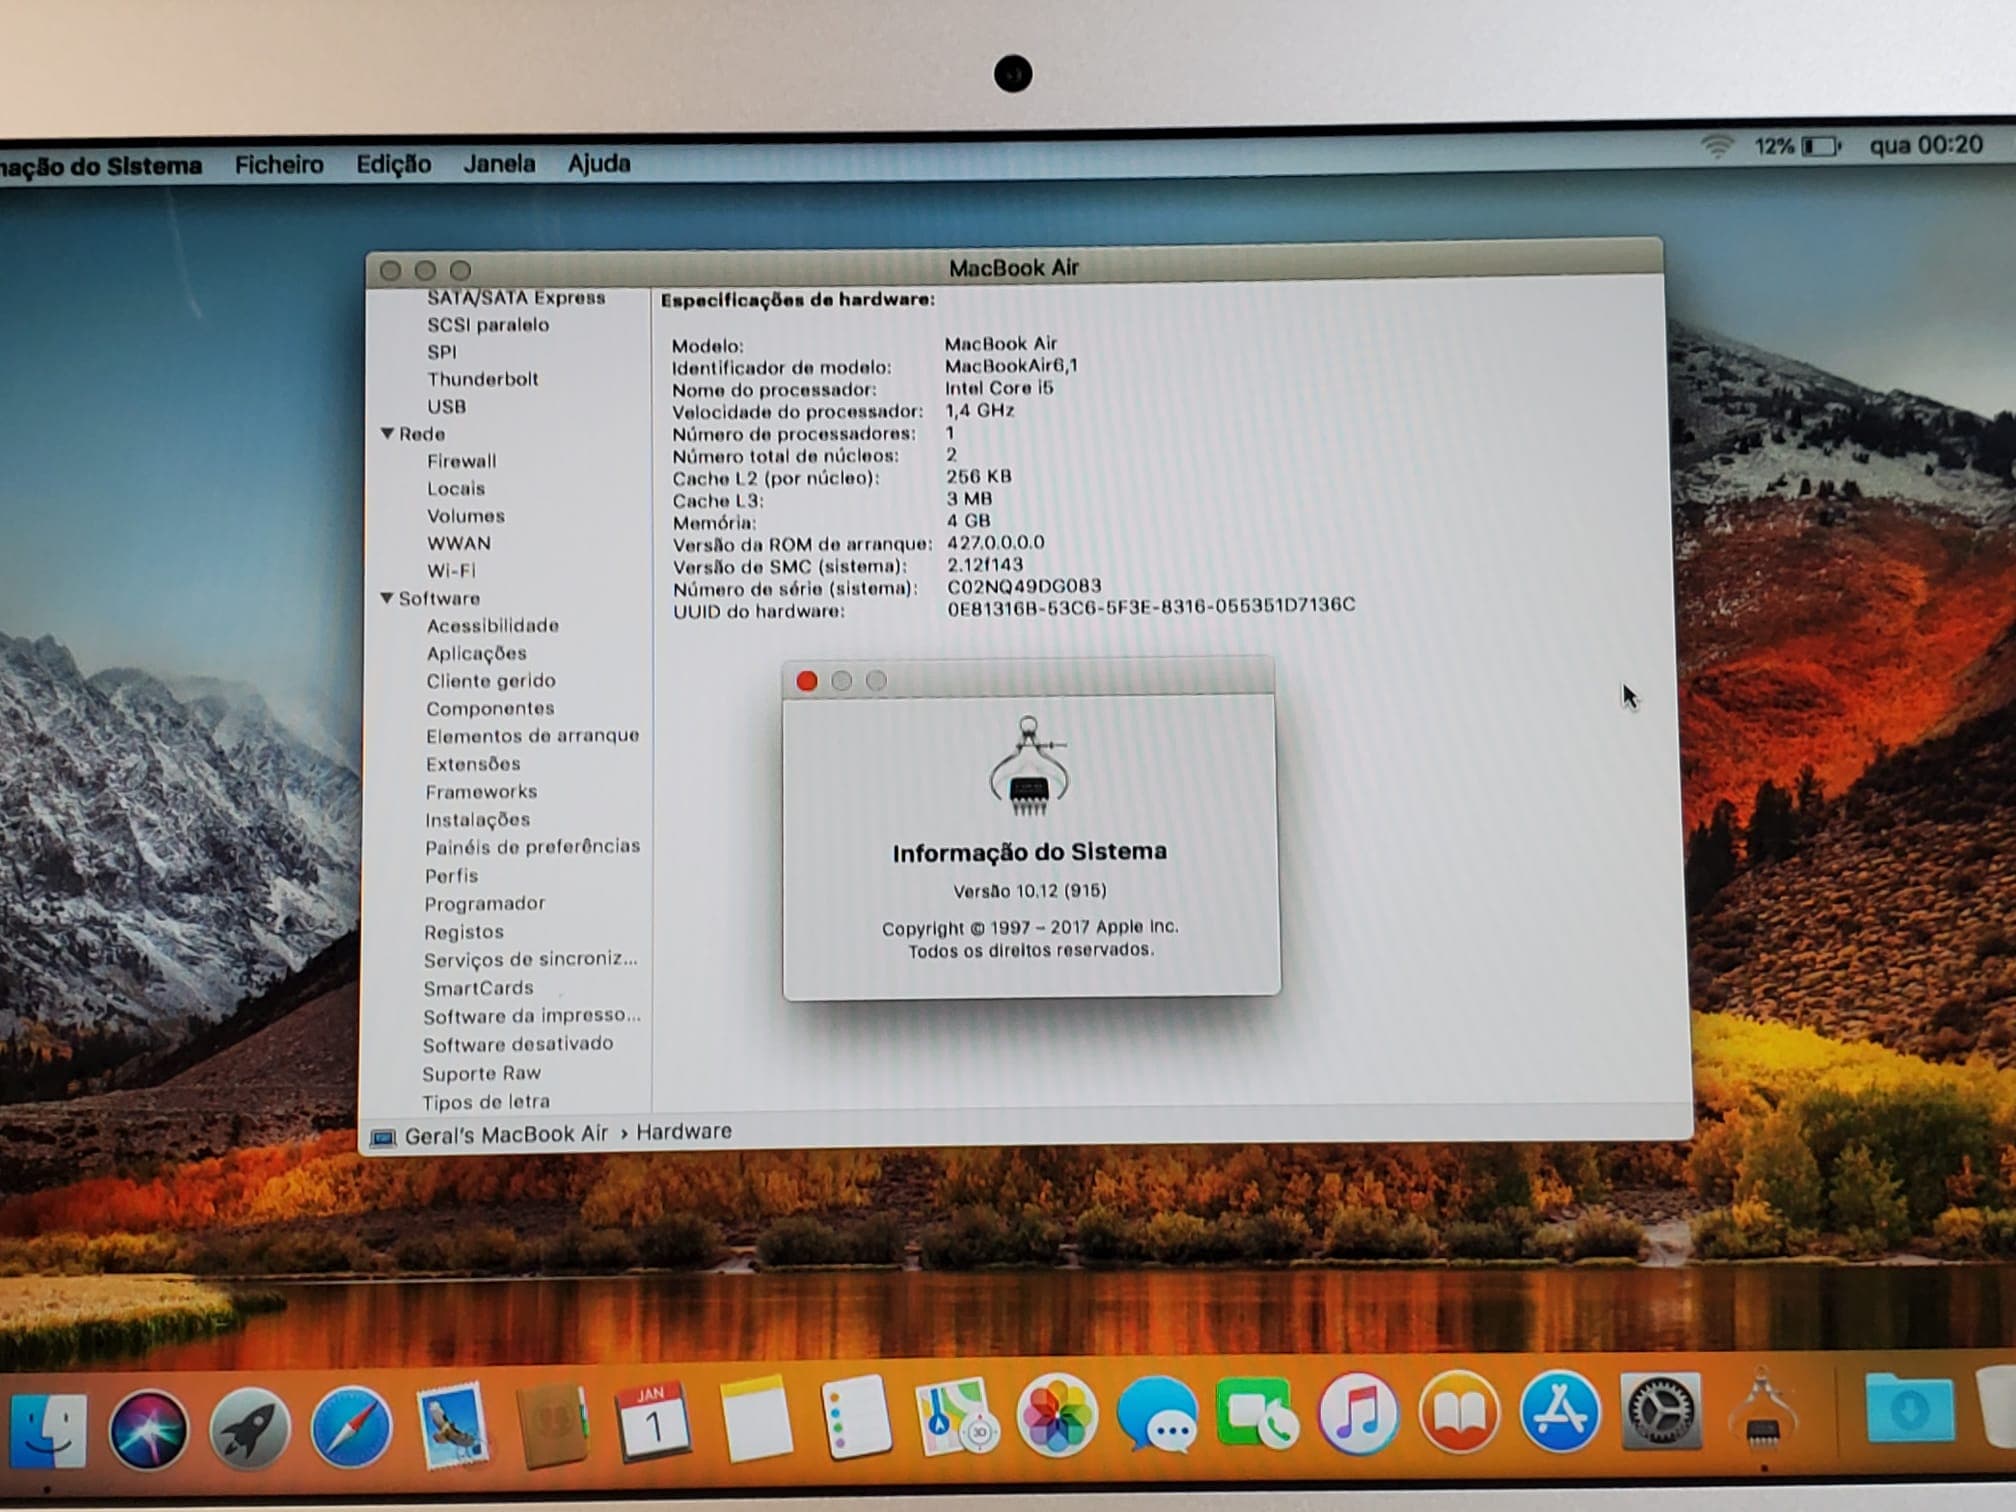Viewport: 2016px width, 1512px height.
Task: Select Cliente gerido in sidebar
Action: point(491,681)
